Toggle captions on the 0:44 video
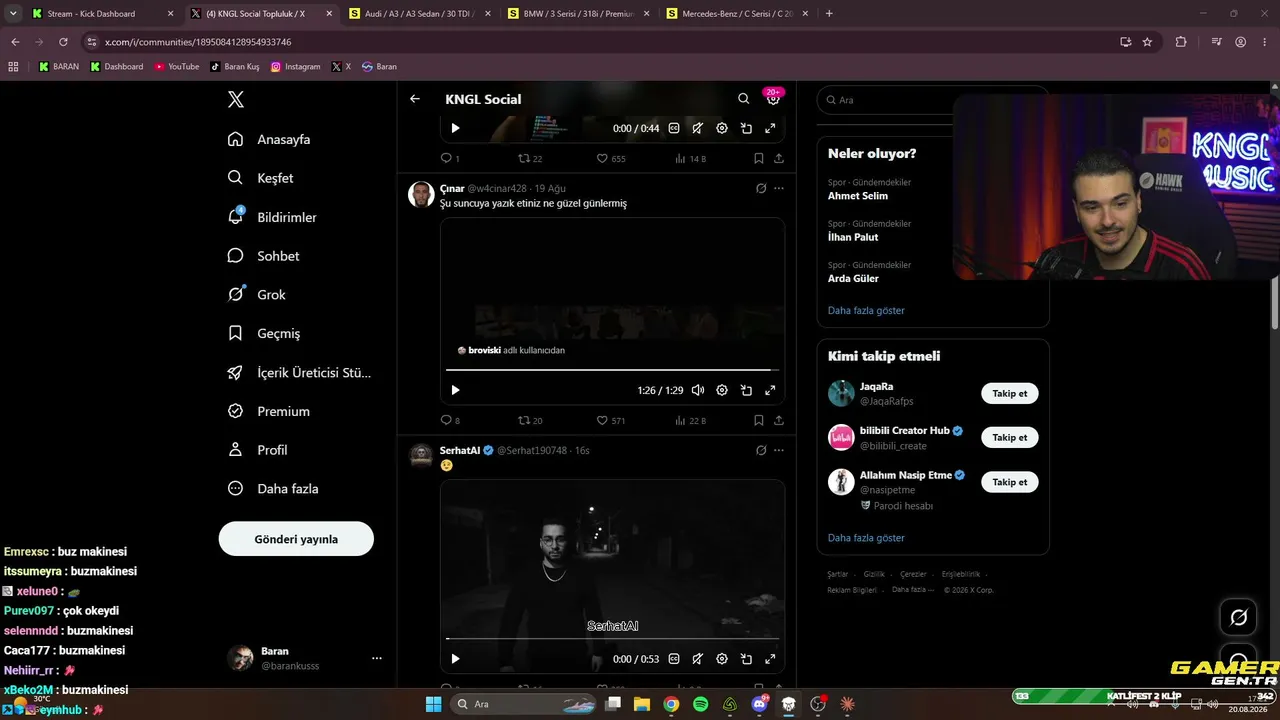Viewport: 1280px width, 720px height. pos(674,128)
